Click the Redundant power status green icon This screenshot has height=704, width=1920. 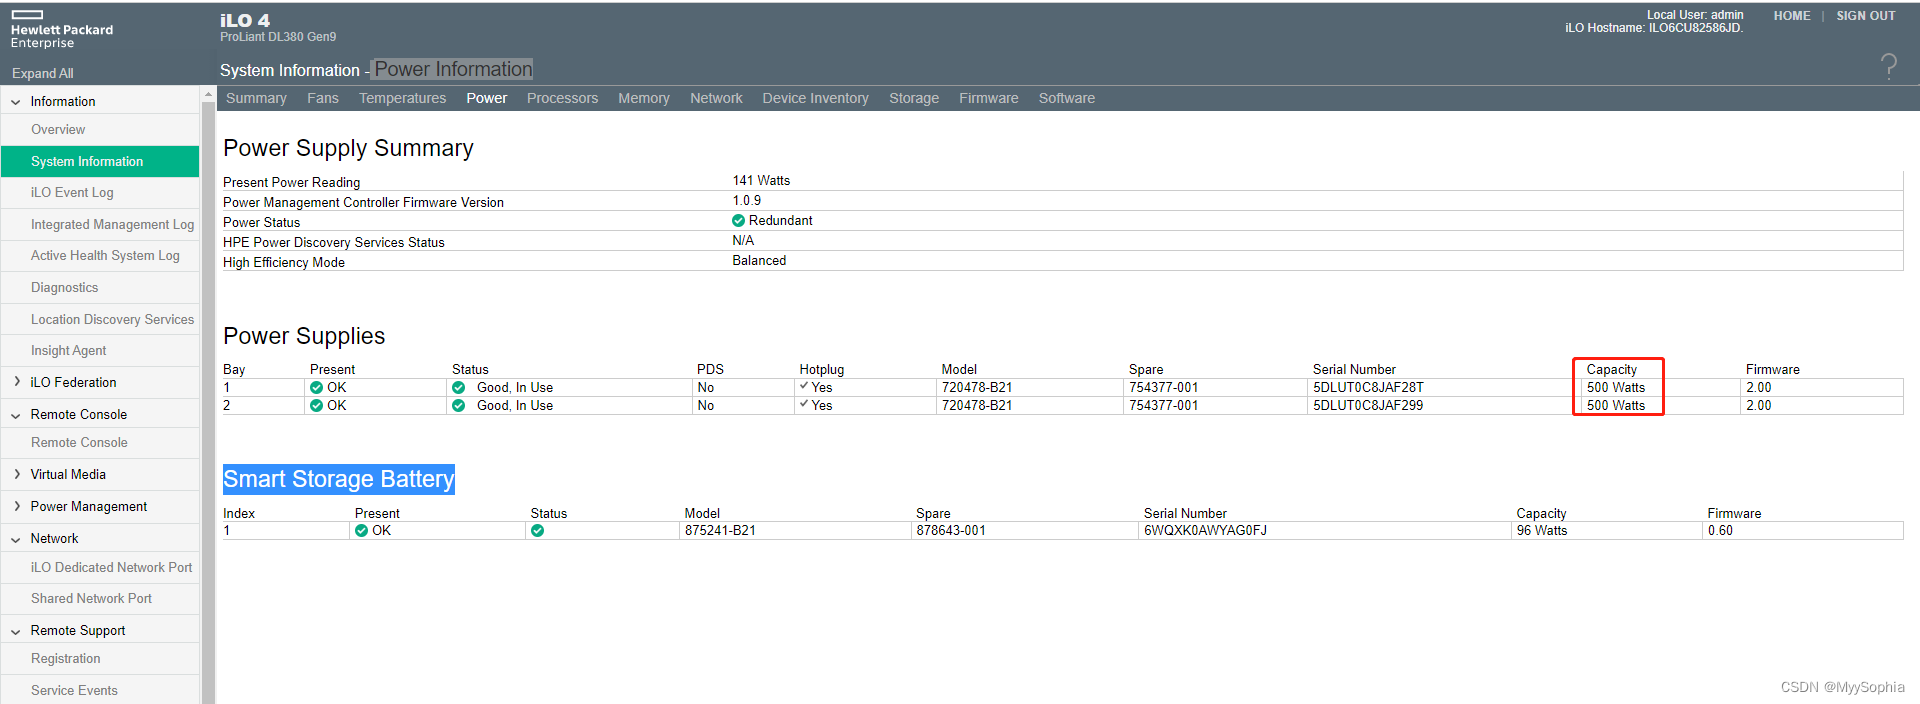738,221
